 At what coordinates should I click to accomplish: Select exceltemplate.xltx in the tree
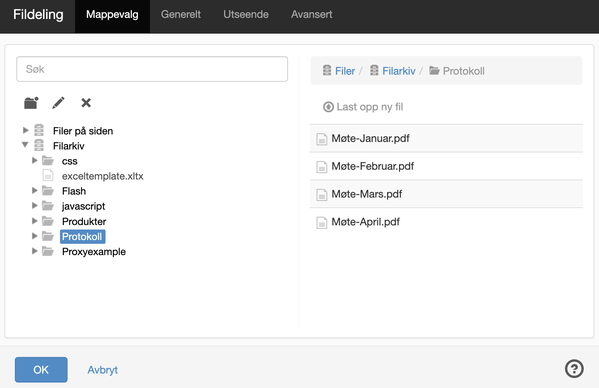tap(103, 176)
